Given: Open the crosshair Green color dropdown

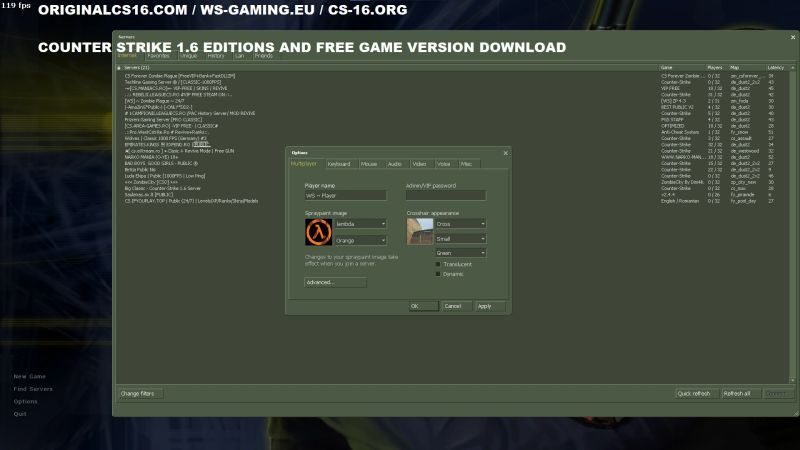Looking at the screenshot, I should [x=460, y=253].
